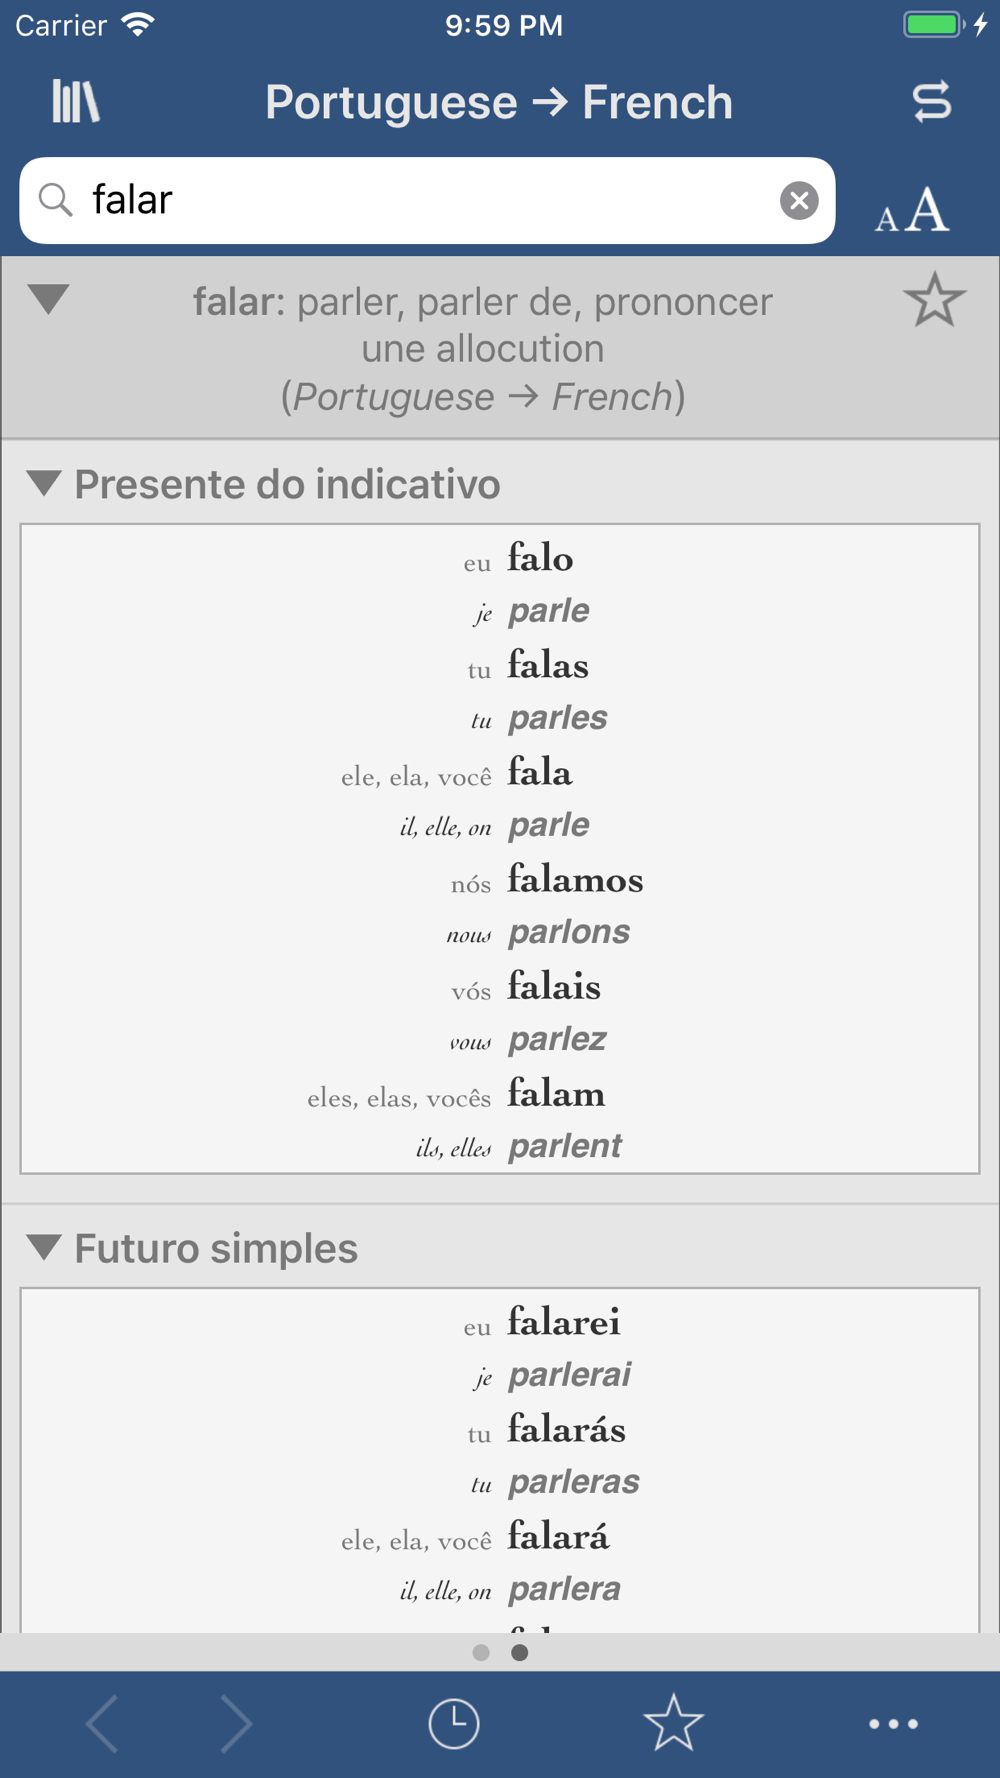This screenshot has width=1000, height=1778.
Task: Select second page indicator dot
Action: coord(520,1653)
